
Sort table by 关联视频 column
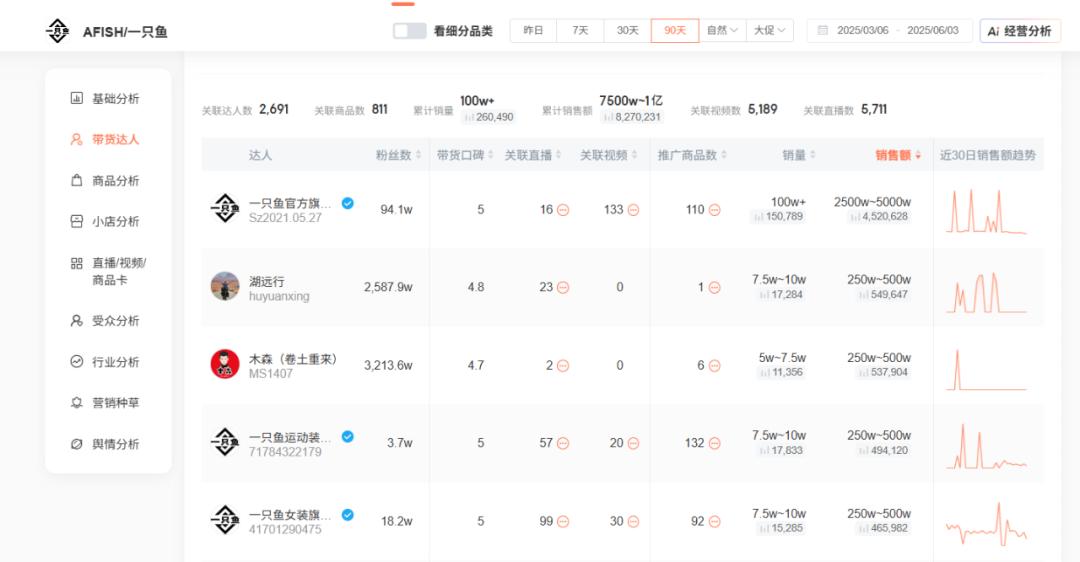pos(608,155)
